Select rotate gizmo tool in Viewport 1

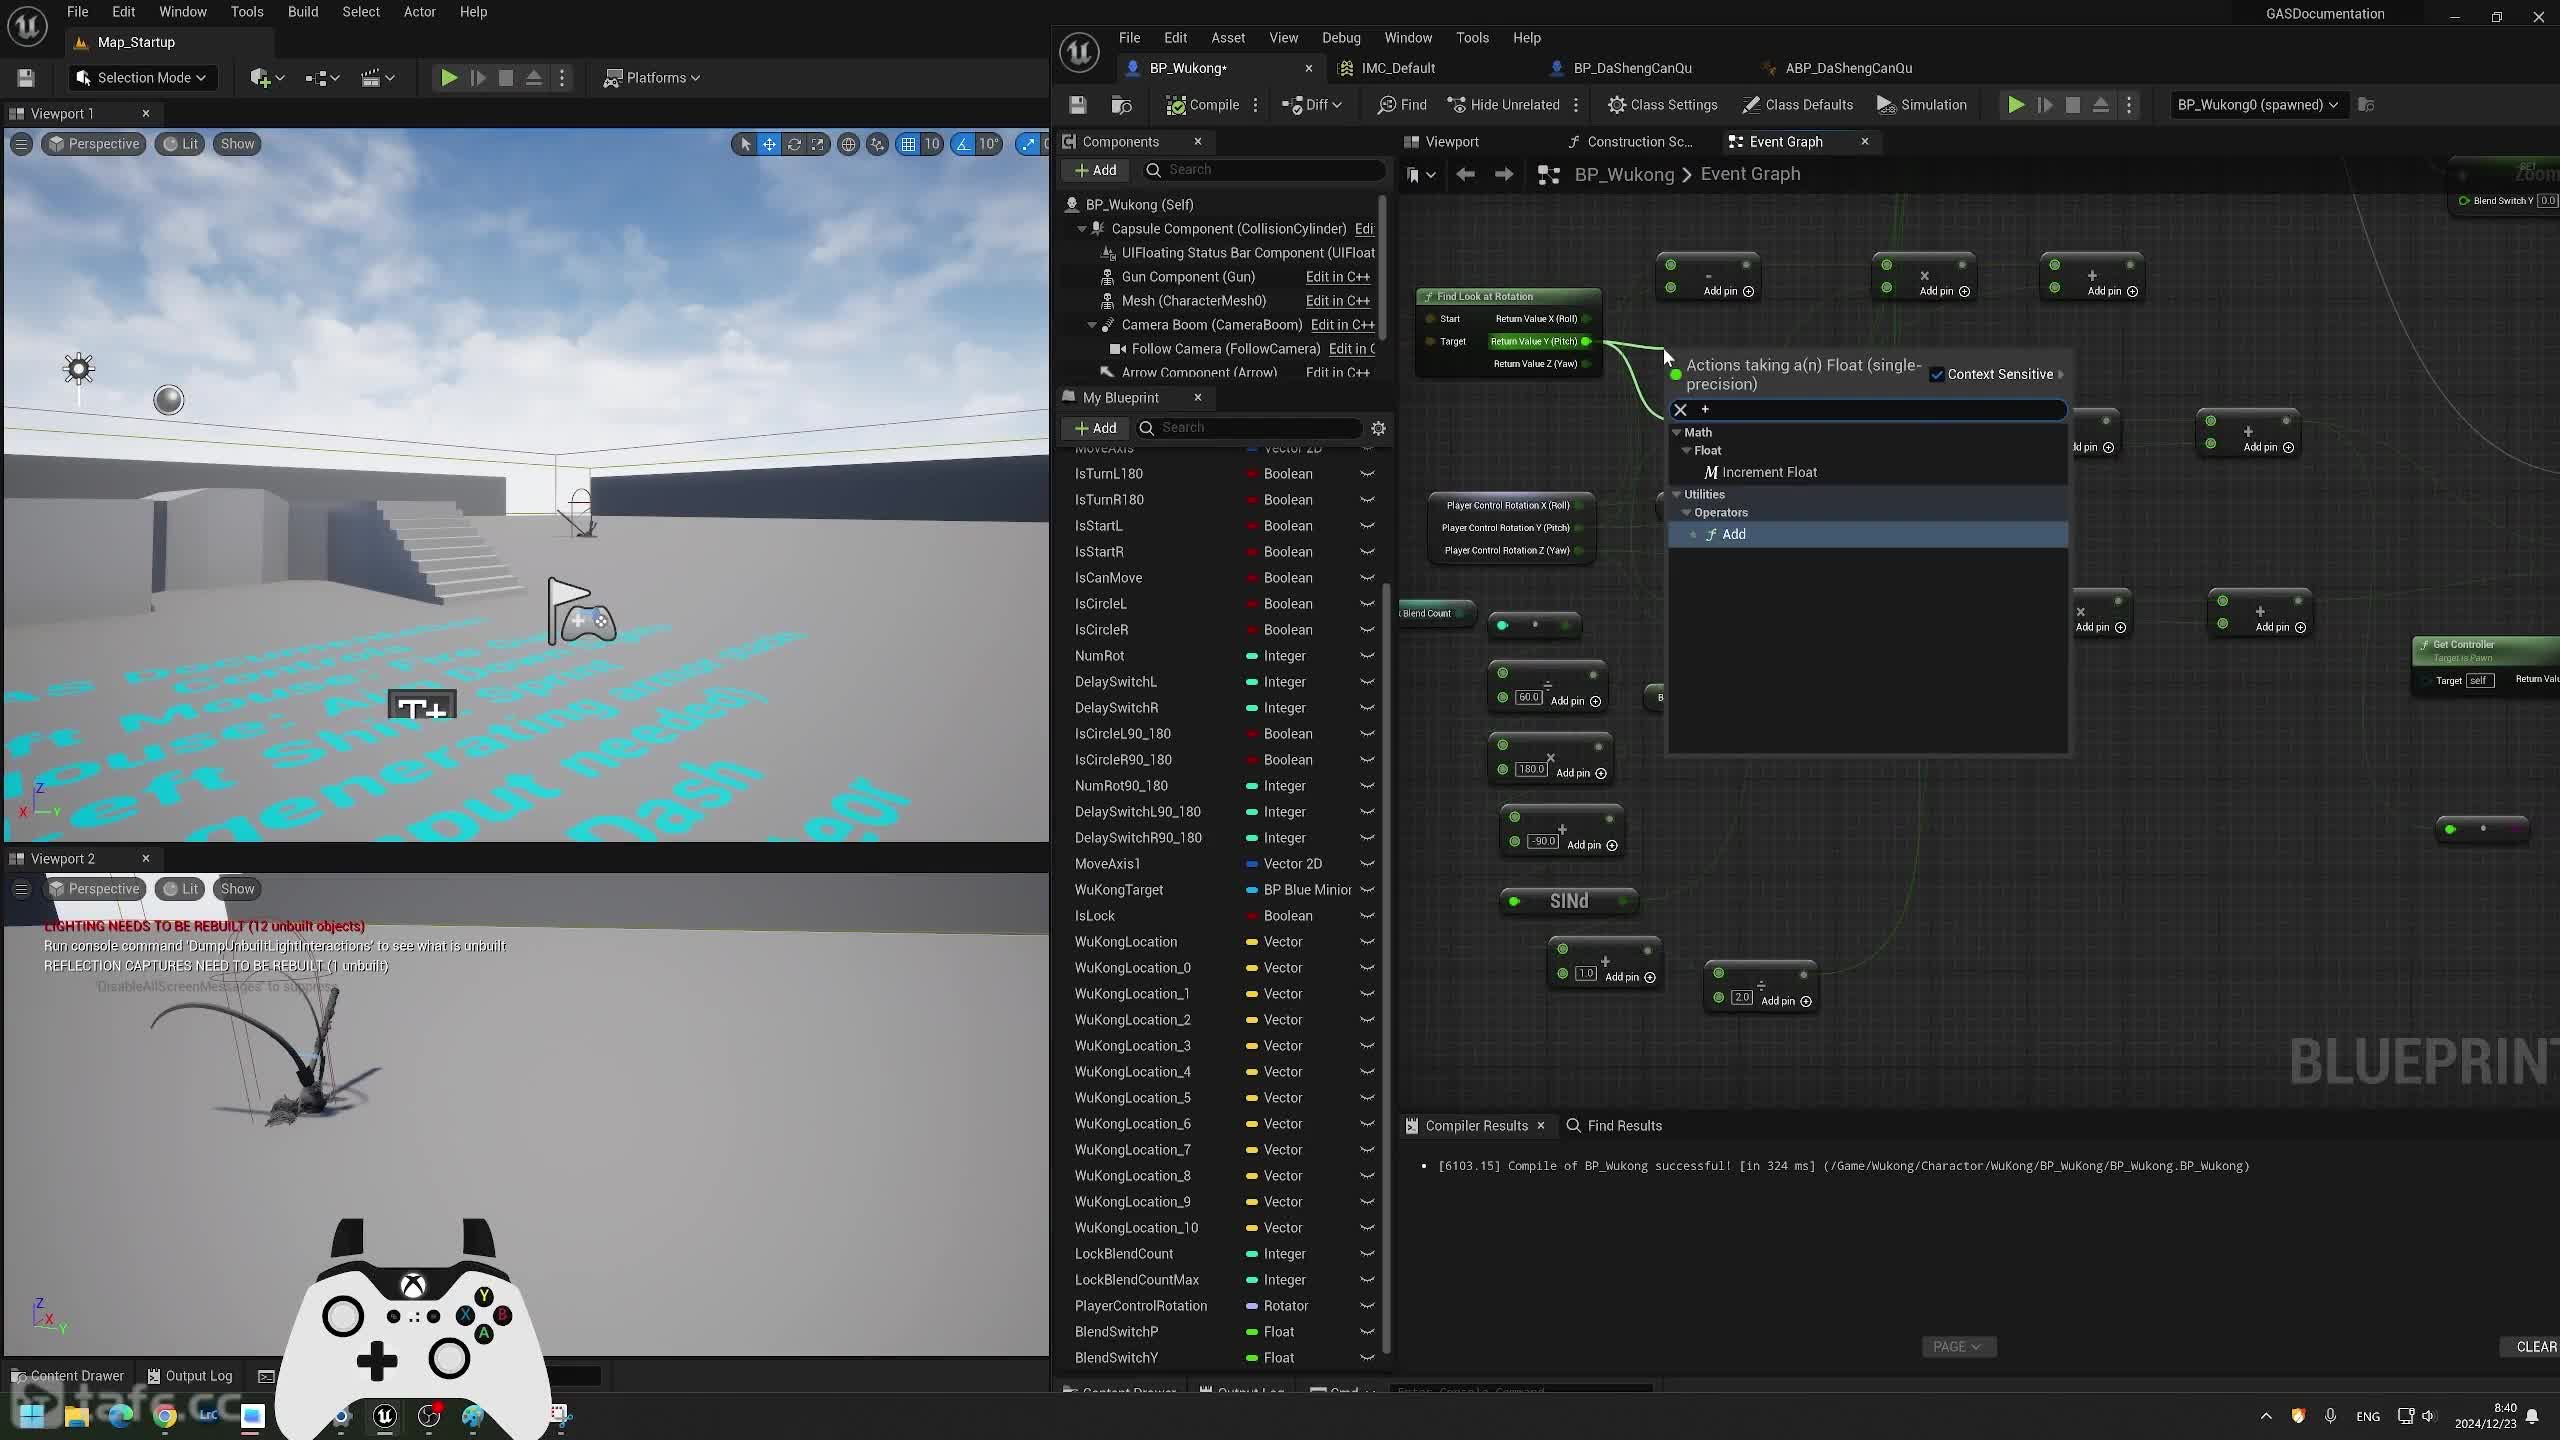pos(794,145)
